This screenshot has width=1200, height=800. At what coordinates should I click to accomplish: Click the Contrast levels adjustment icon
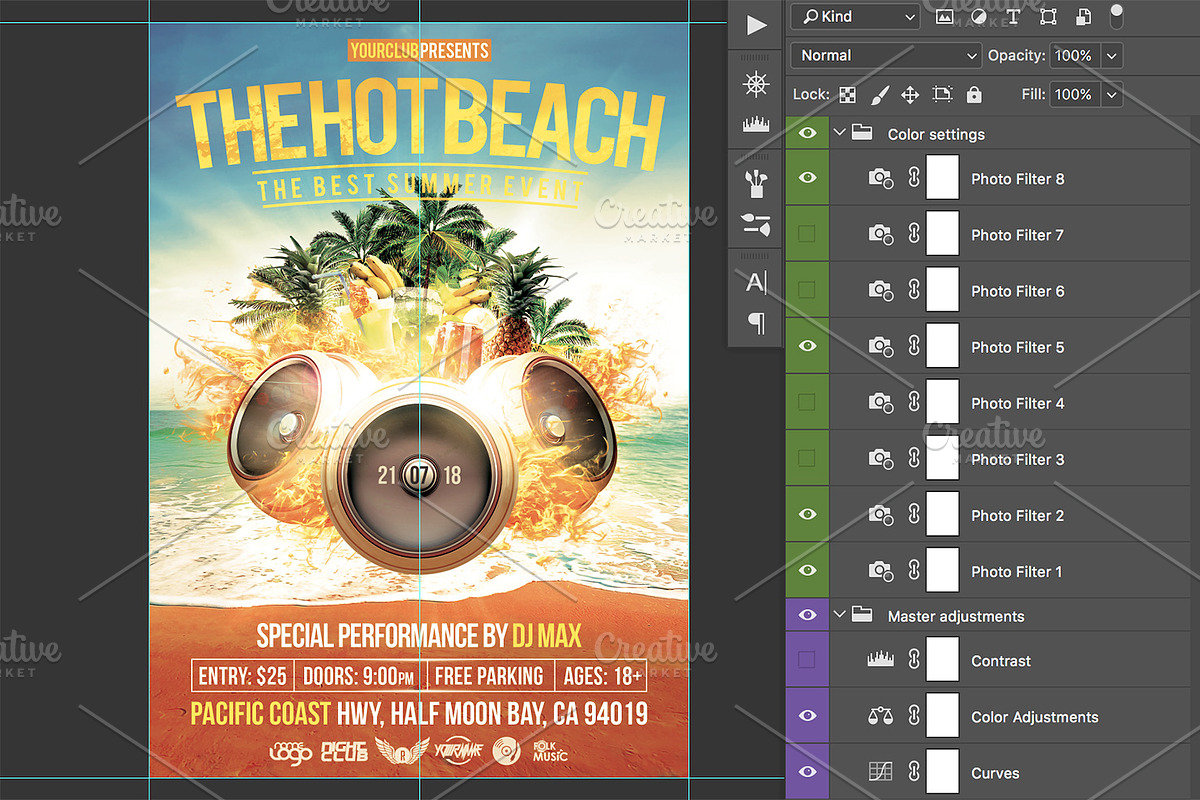point(881,659)
